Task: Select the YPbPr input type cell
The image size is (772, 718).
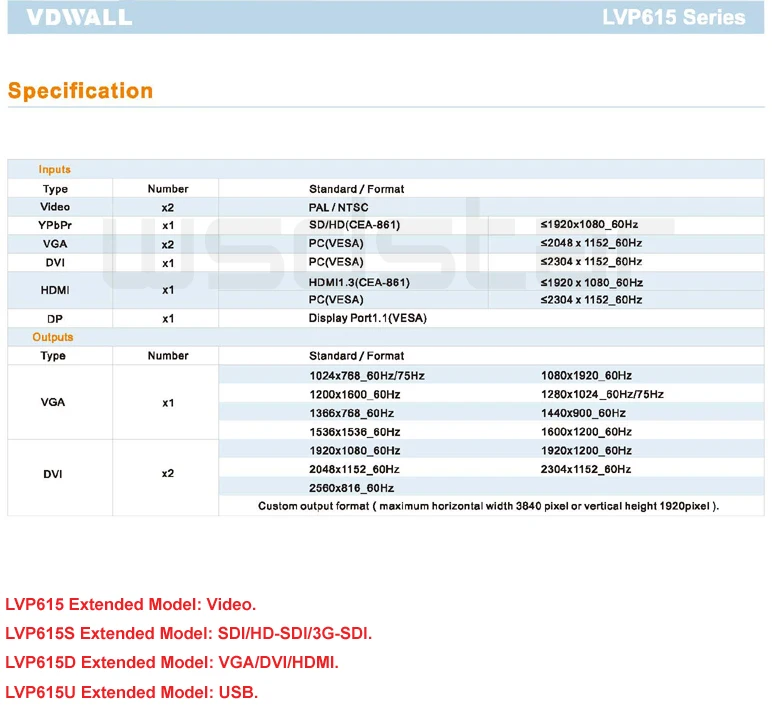Action: (x=55, y=226)
